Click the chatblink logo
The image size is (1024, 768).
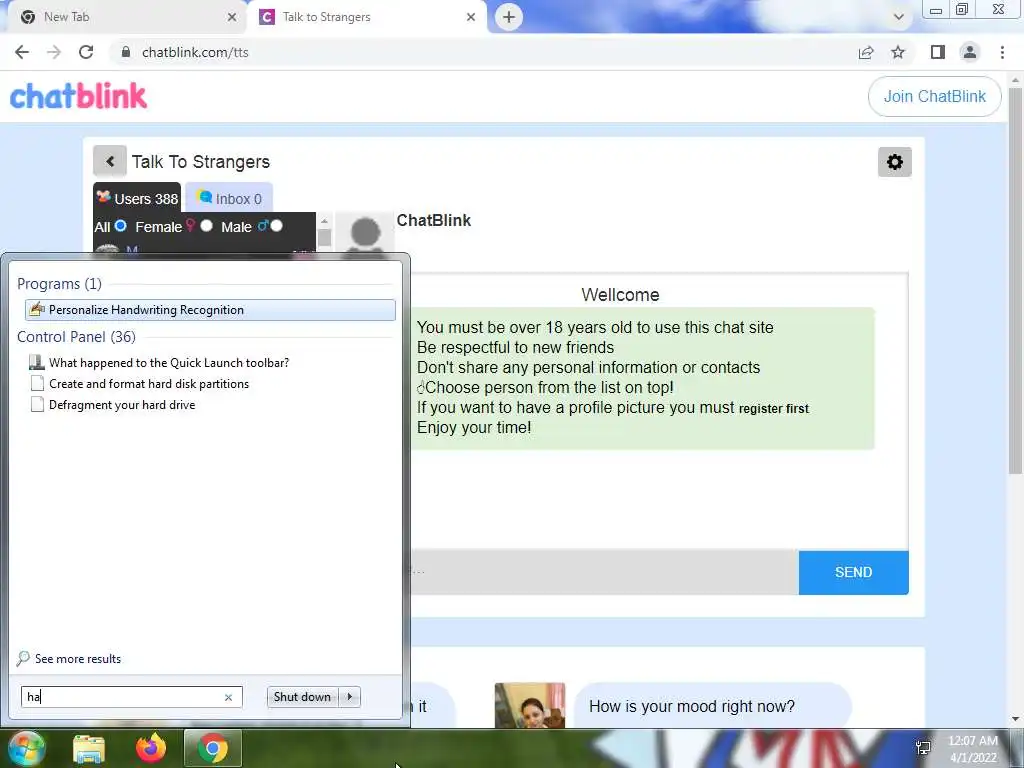pyautogui.click(x=78, y=96)
